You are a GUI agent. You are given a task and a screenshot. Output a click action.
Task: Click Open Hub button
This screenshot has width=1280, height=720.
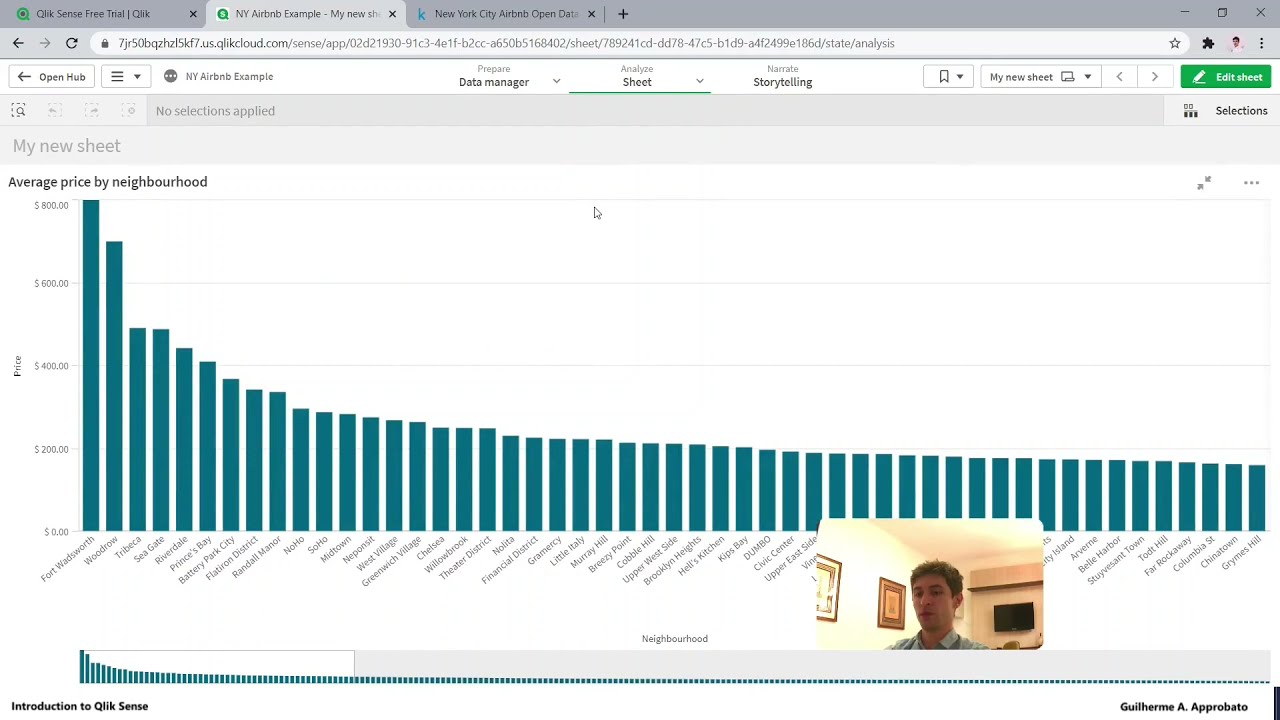pyautogui.click(x=51, y=77)
